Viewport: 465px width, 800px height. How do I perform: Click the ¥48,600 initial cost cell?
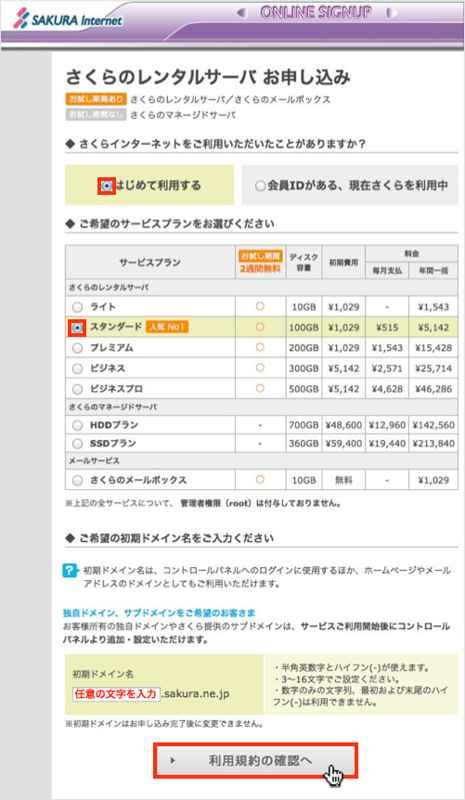(344, 425)
